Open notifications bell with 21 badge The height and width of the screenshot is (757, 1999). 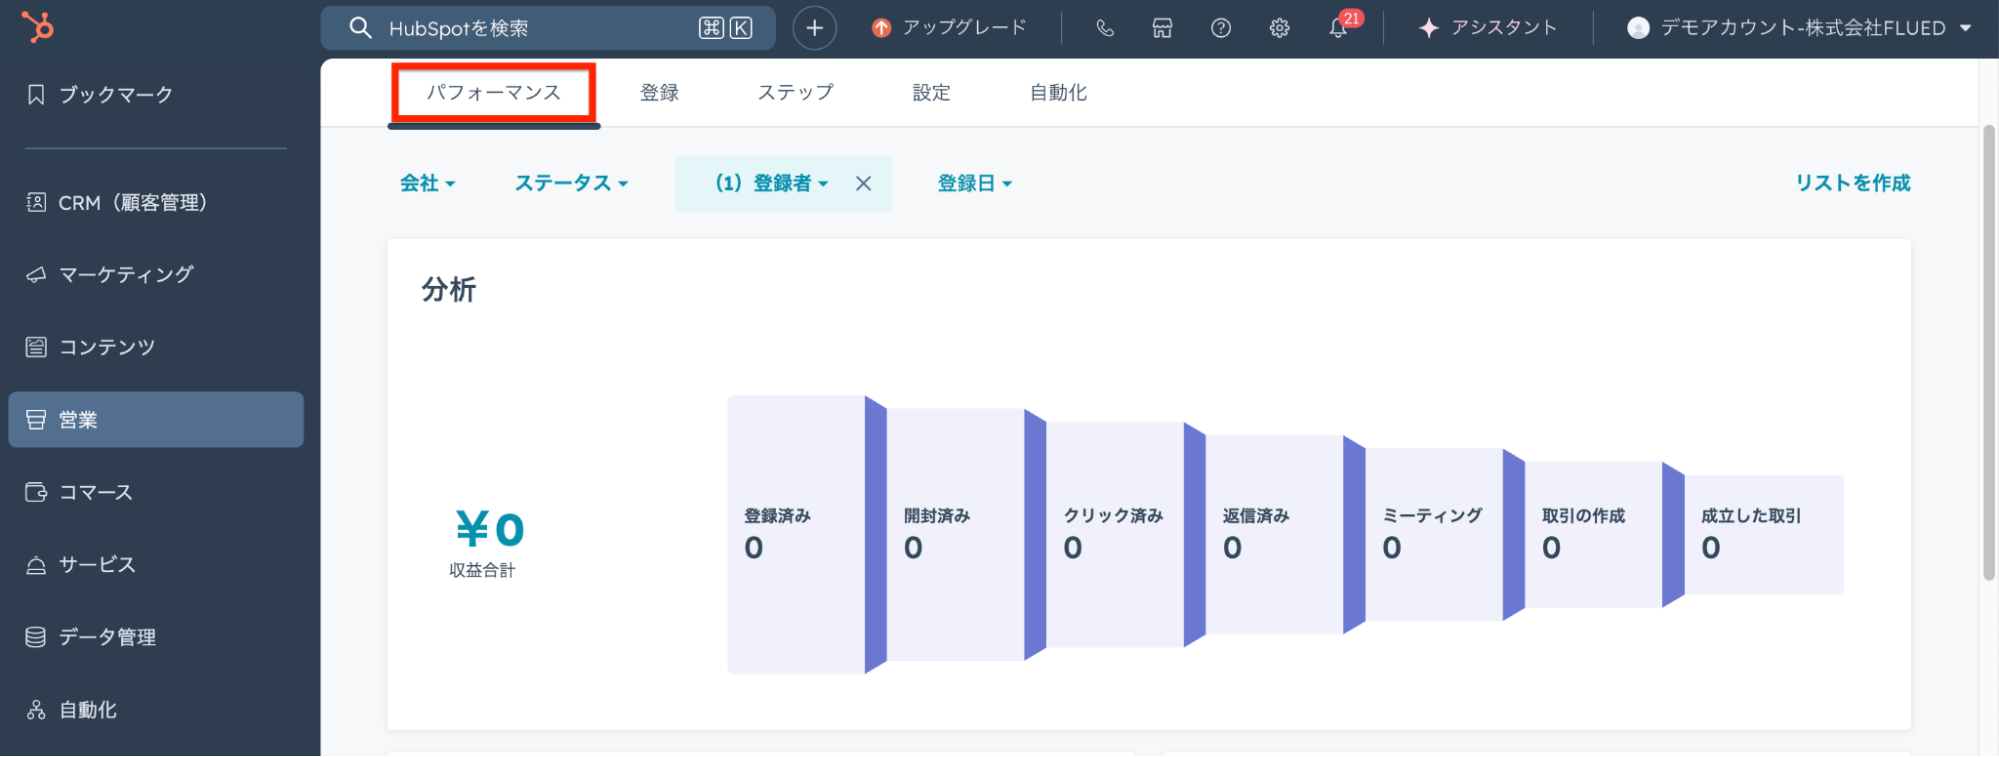pos(1338,28)
